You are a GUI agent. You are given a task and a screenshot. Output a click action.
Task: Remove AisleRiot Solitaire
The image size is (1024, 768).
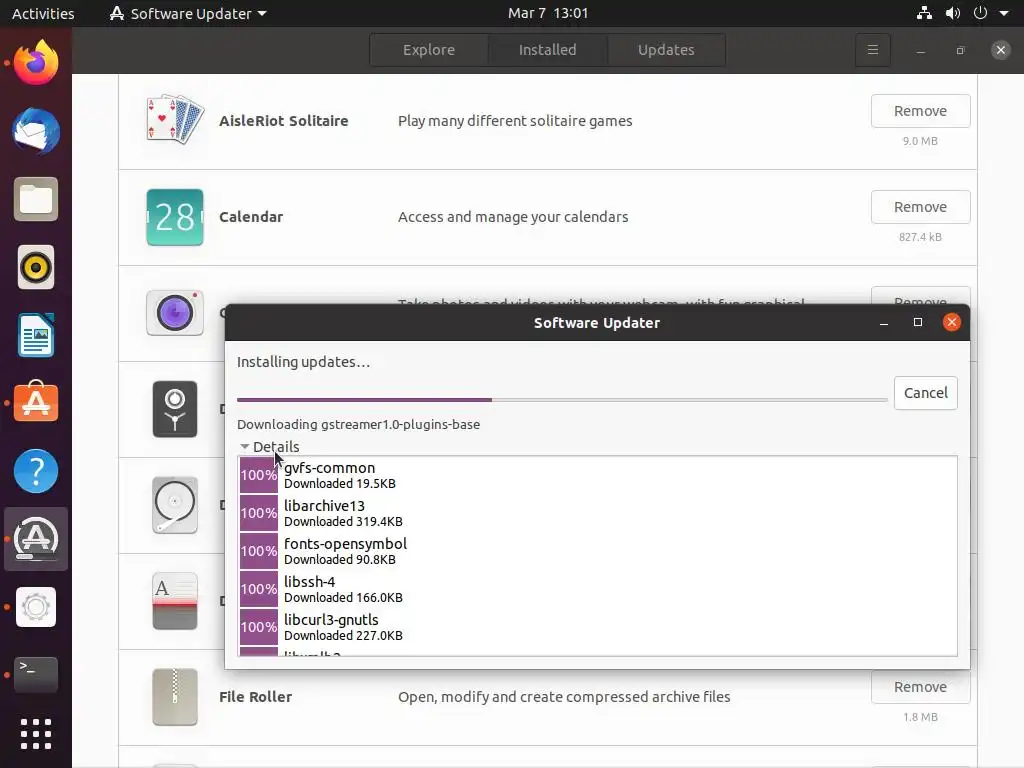click(920, 111)
